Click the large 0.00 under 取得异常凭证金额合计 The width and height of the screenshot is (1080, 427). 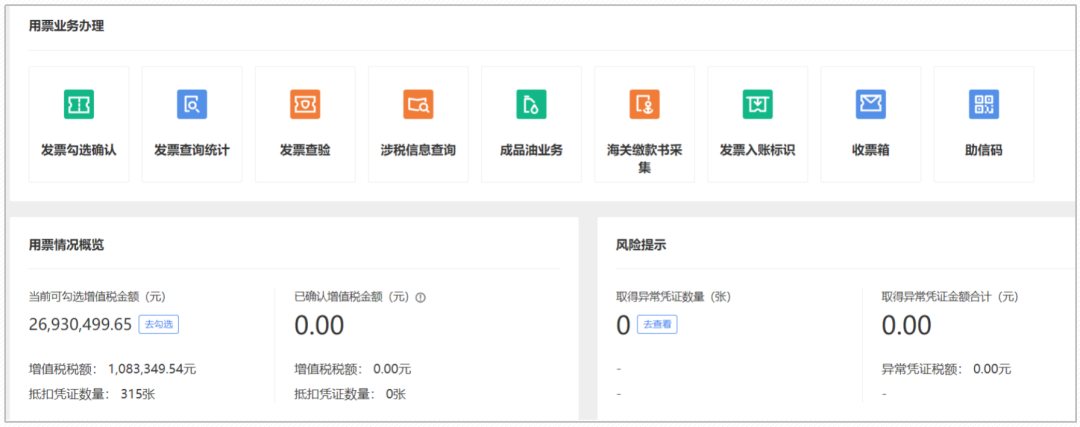pos(906,325)
